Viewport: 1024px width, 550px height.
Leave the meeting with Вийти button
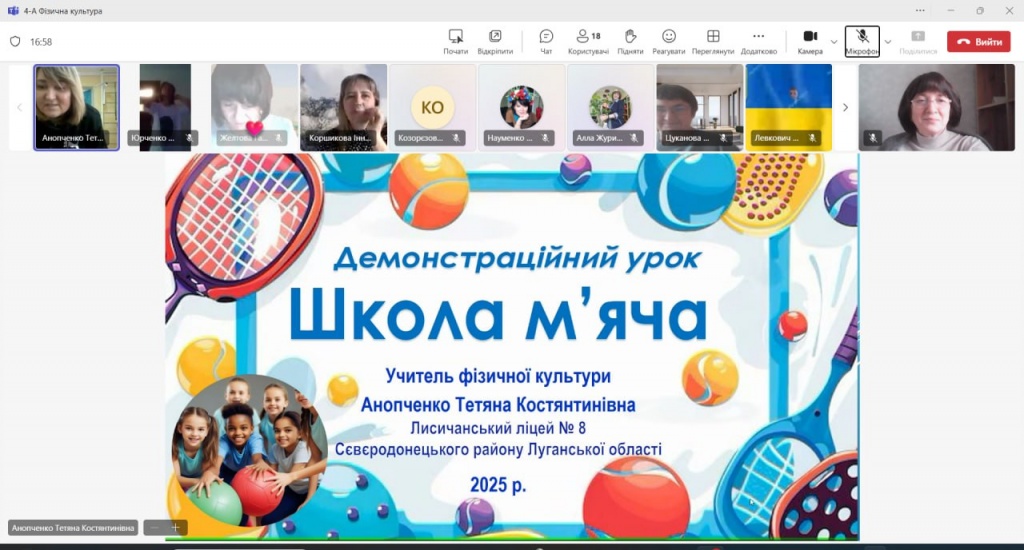coord(978,42)
